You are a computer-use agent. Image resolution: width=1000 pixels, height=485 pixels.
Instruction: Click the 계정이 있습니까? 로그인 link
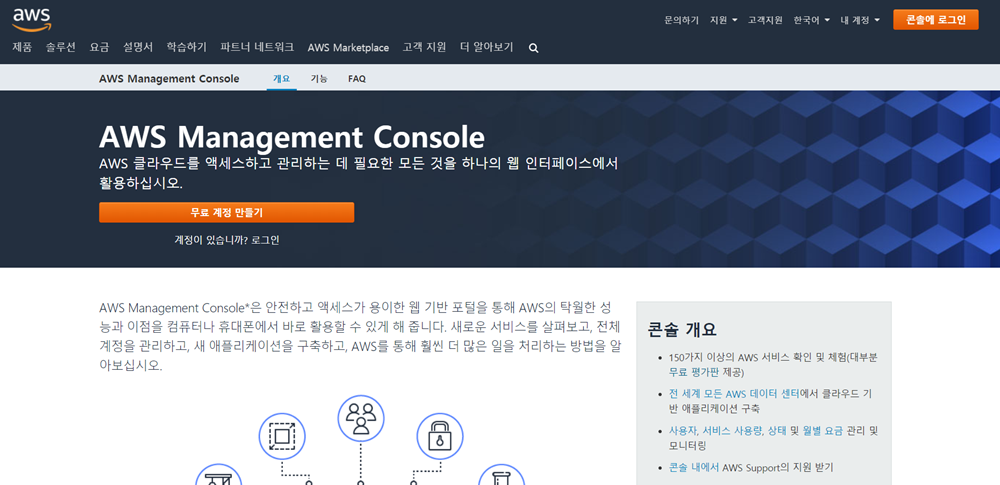point(226,240)
